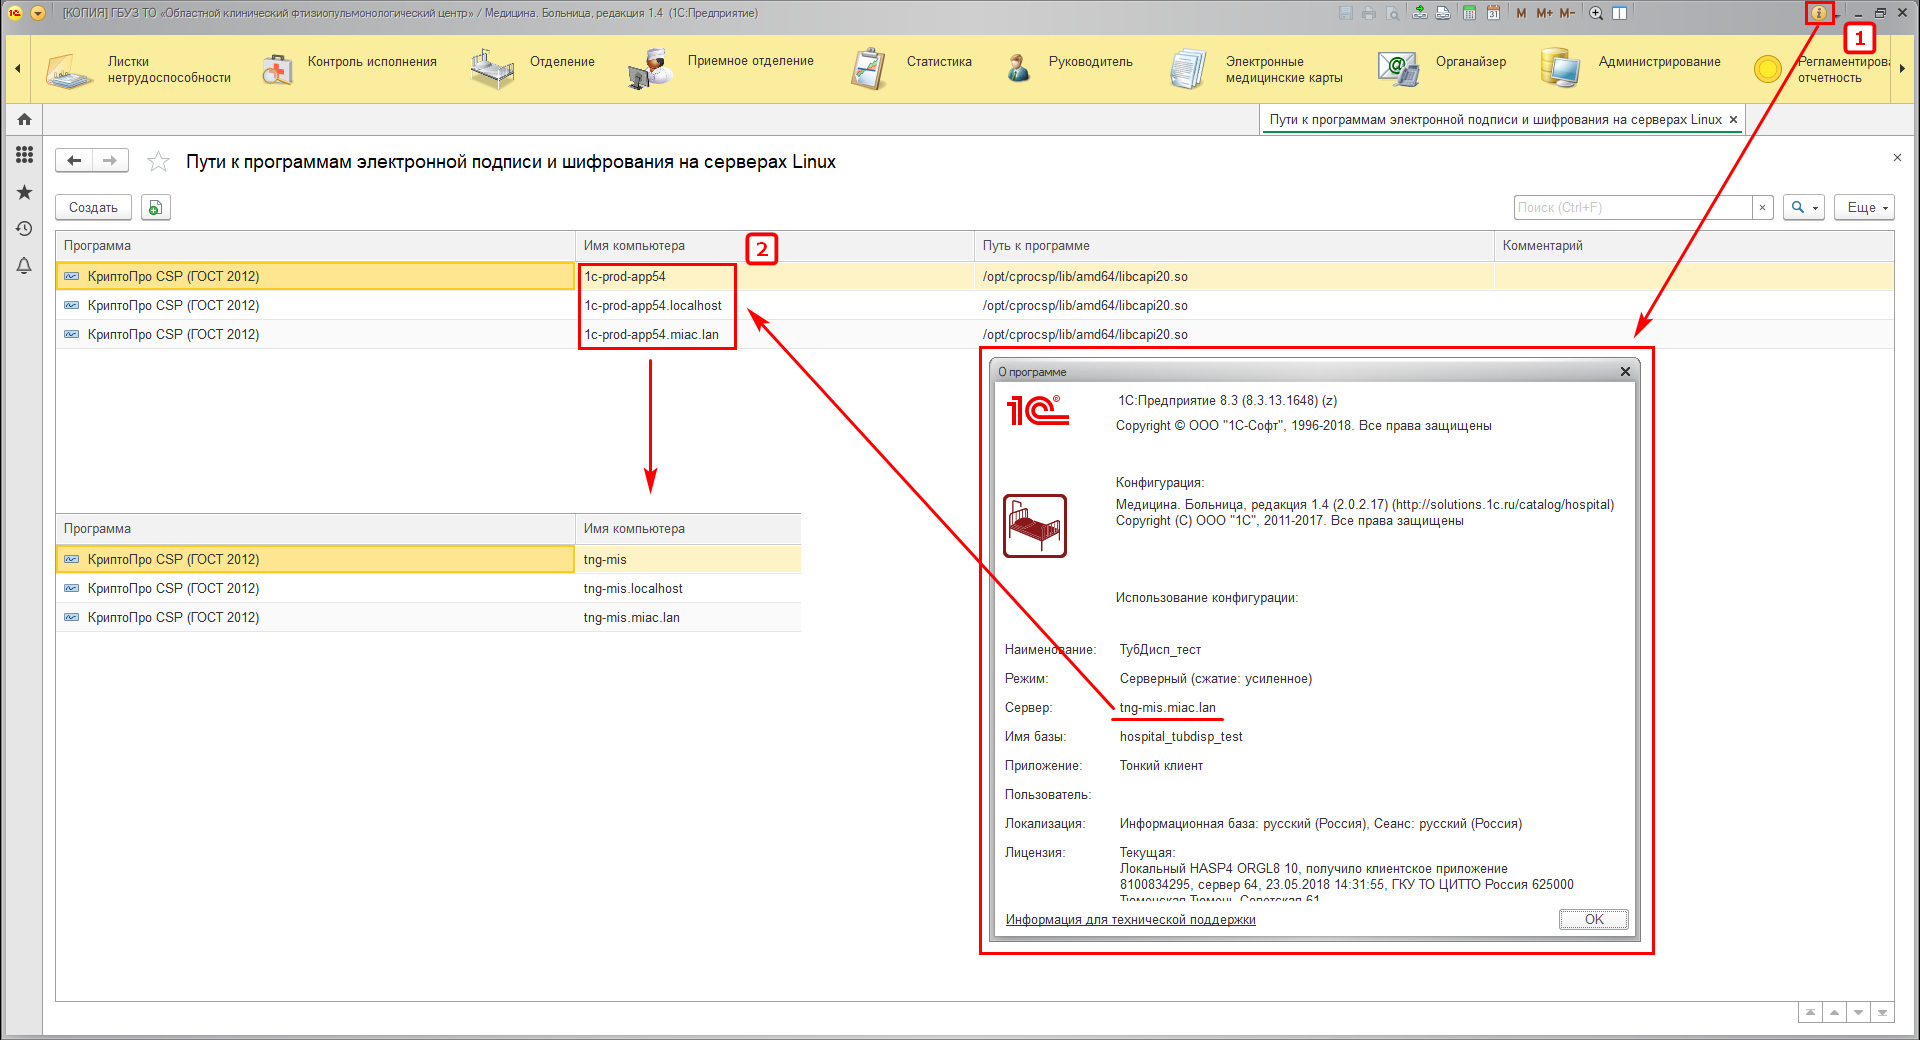Close the Пути к программам tab
This screenshot has width=1920, height=1040.
coord(1734,120)
